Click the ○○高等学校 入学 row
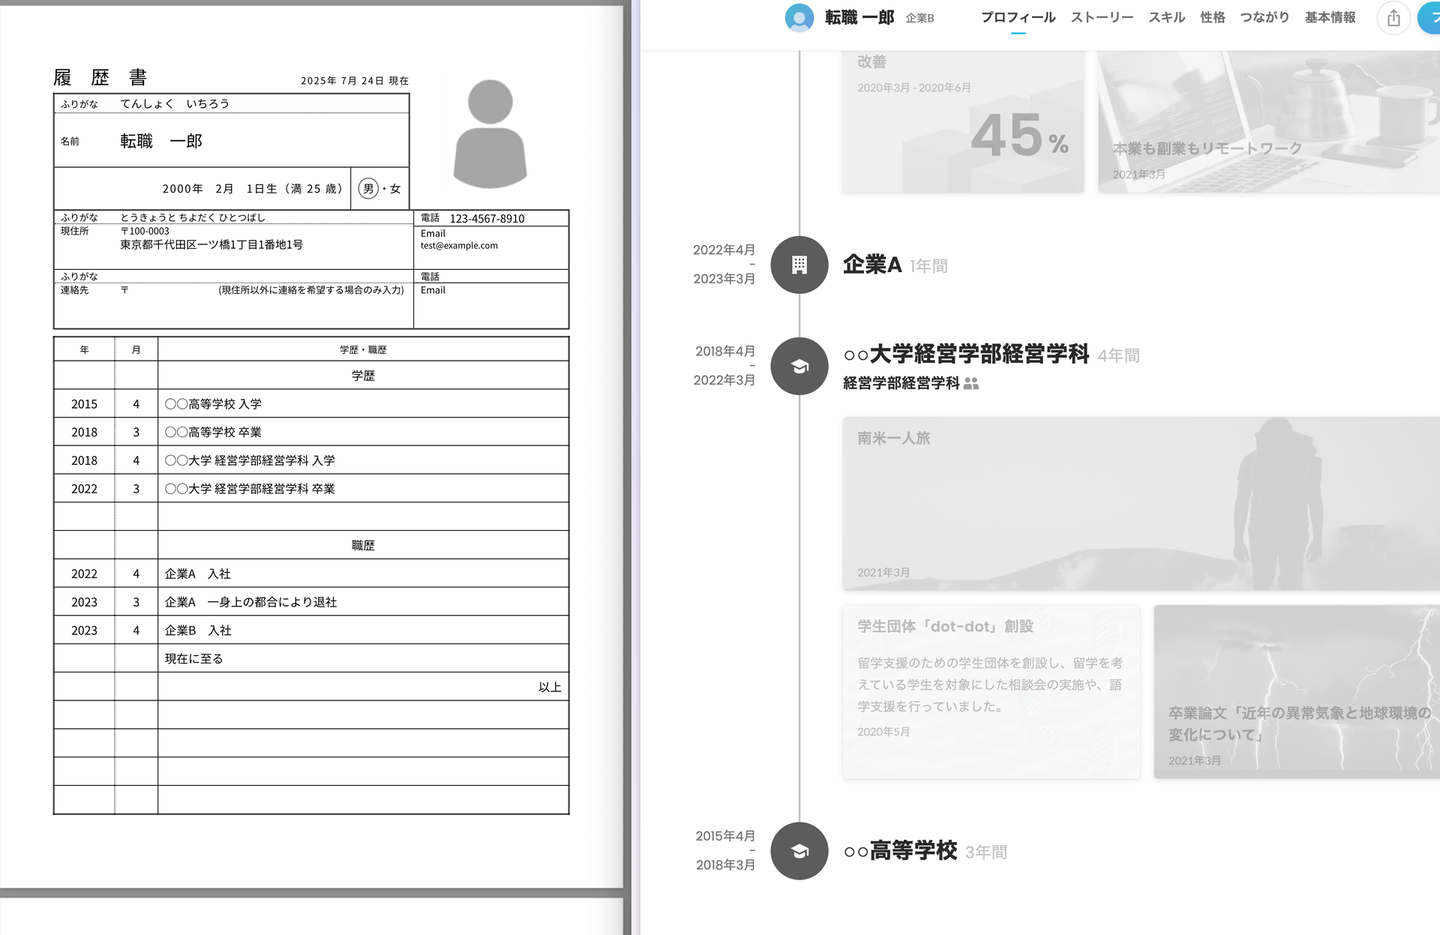 pos(311,404)
